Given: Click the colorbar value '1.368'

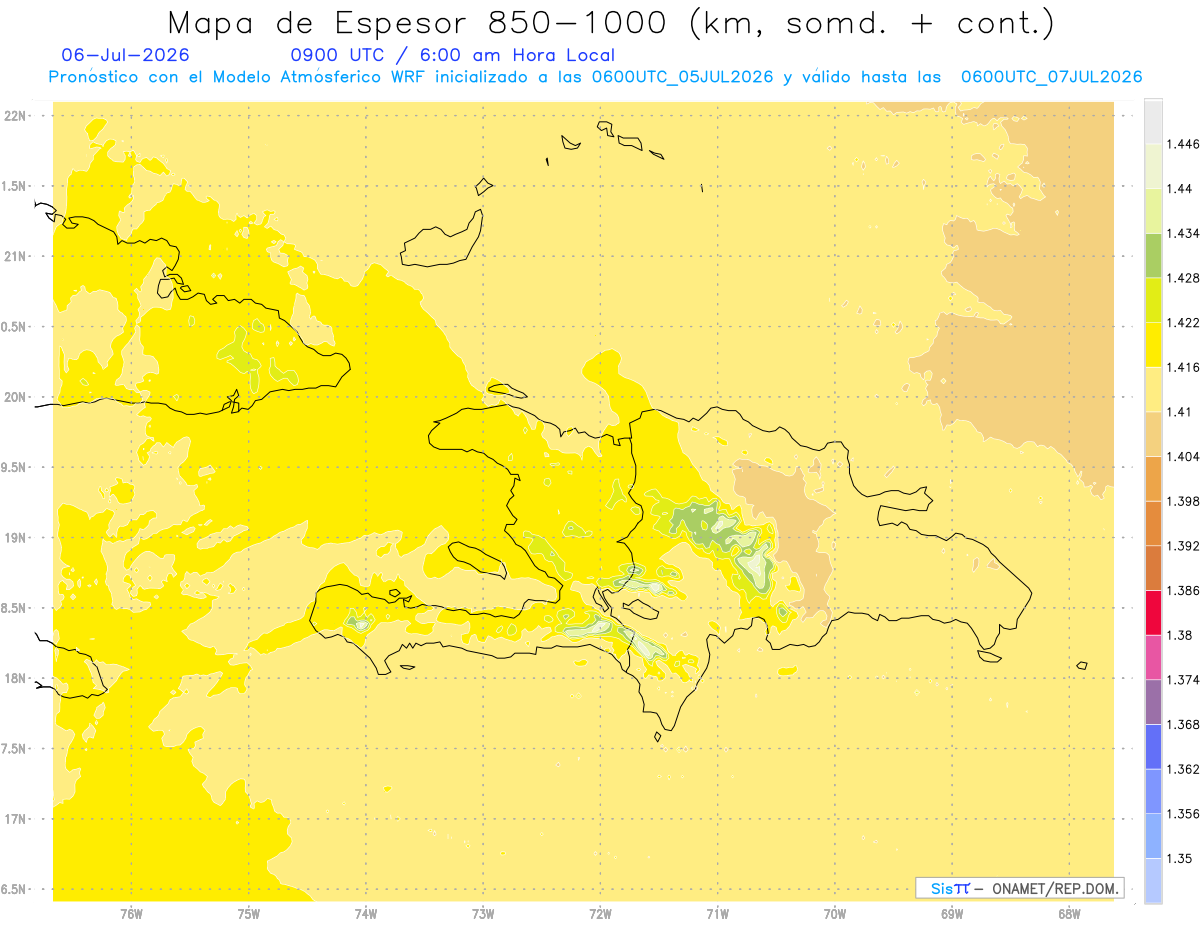Looking at the screenshot, I should (x=1182, y=725).
